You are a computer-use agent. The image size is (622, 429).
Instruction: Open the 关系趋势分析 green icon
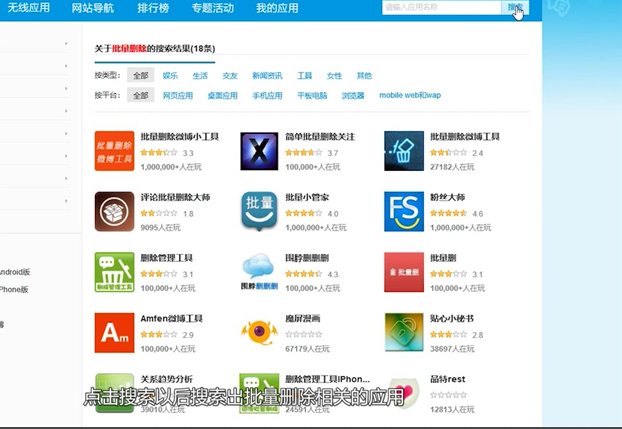pyautogui.click(x=114, y=393)
